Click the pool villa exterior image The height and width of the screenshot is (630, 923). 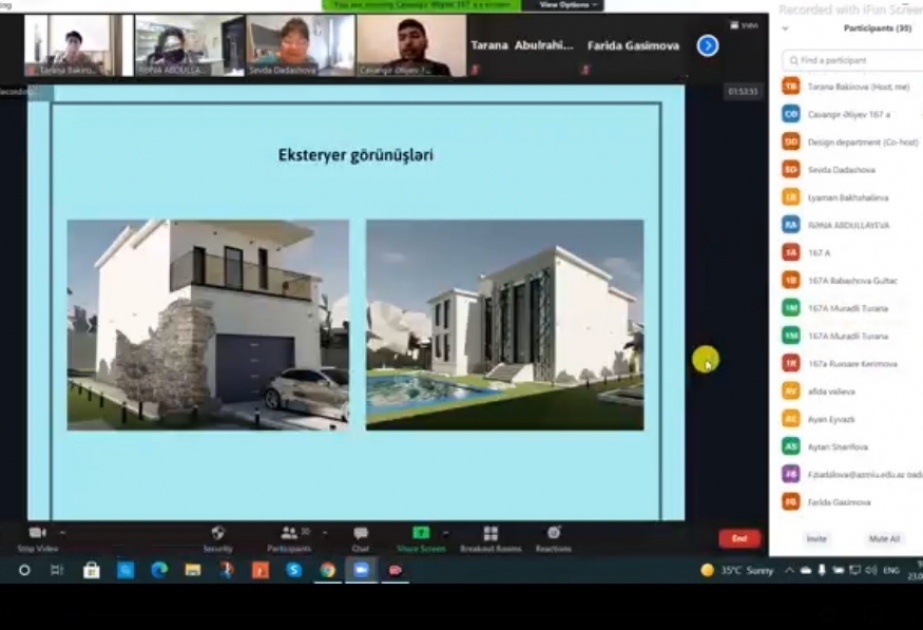505,325
